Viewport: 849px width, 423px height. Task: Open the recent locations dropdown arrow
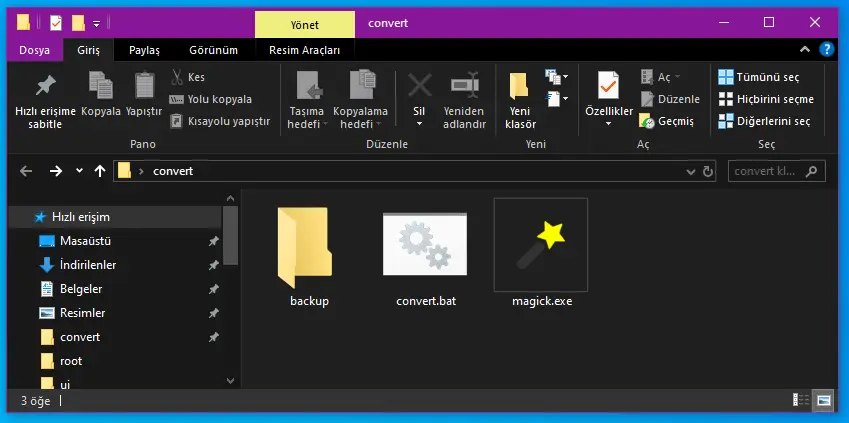(x=80, y=171)
